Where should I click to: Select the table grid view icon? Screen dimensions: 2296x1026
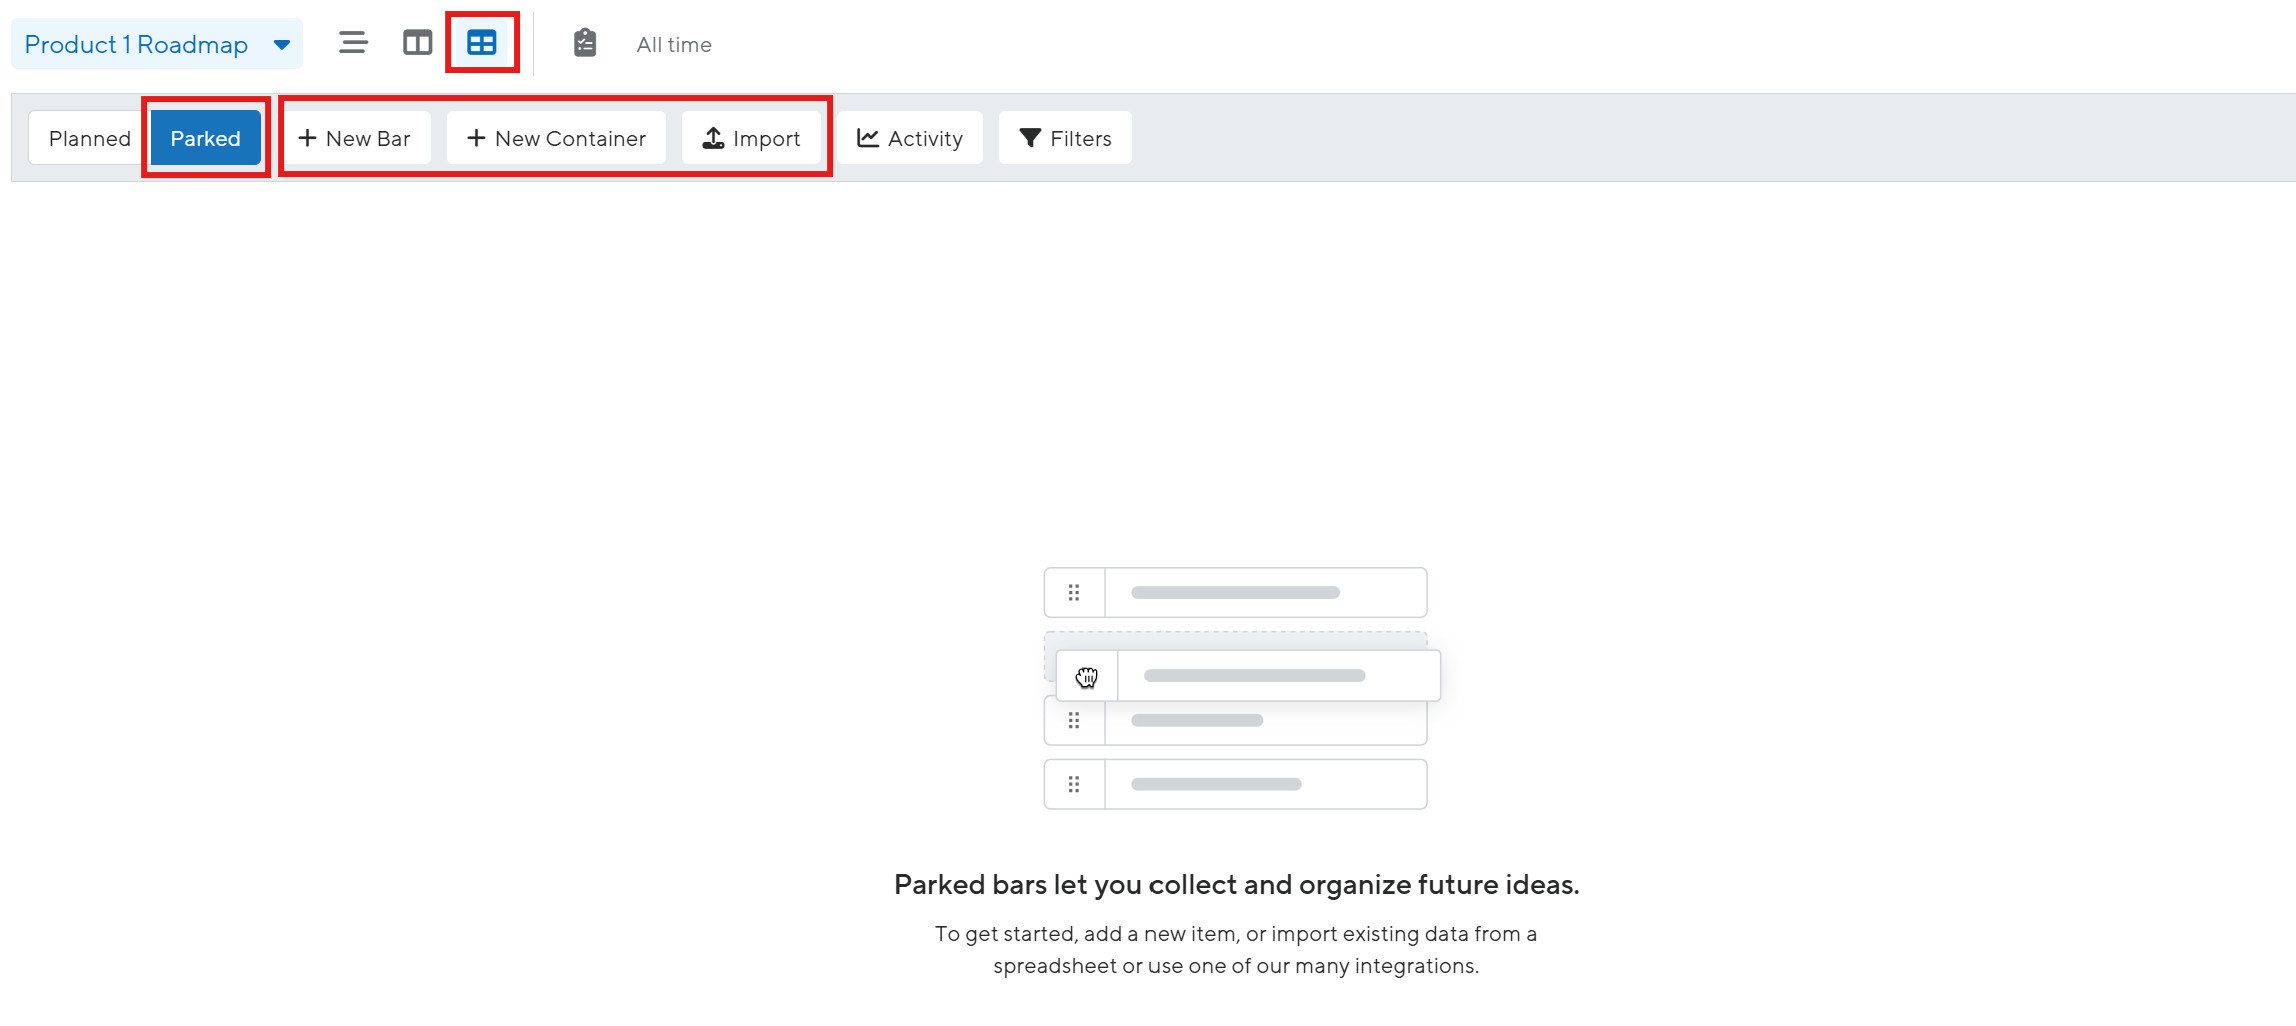482,43
